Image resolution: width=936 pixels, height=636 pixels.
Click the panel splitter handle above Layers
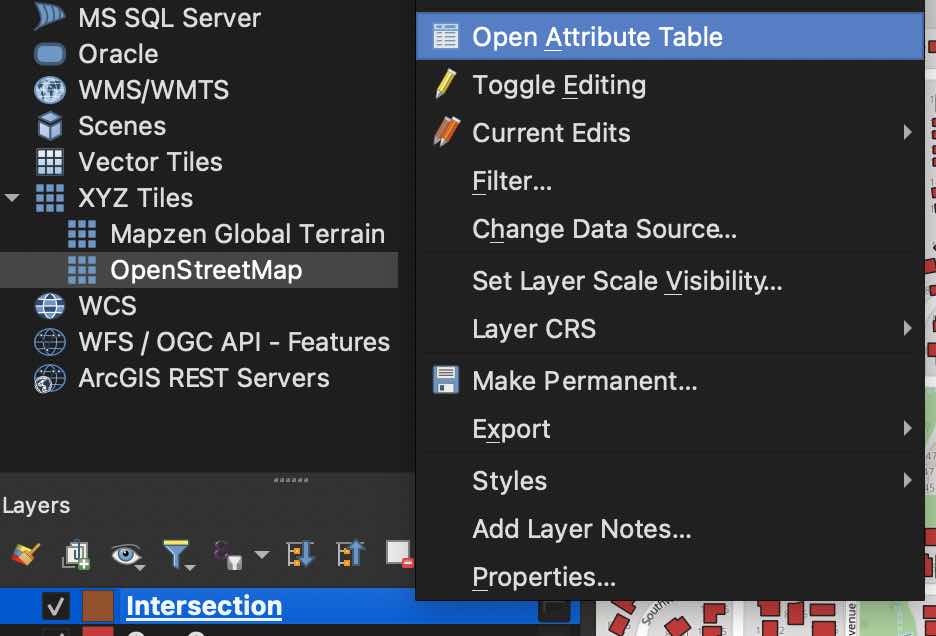[290, 480]
